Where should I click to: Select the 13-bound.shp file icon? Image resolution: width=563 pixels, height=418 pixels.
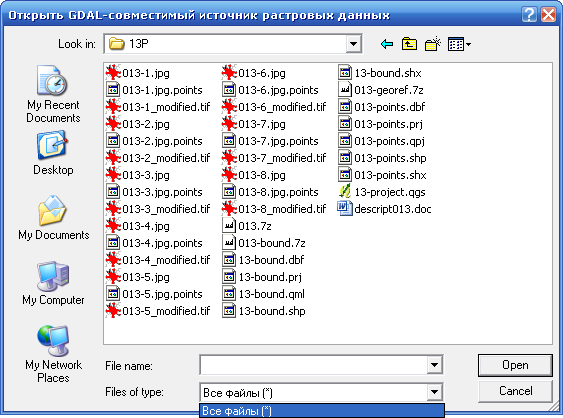[x=229, y=311]
